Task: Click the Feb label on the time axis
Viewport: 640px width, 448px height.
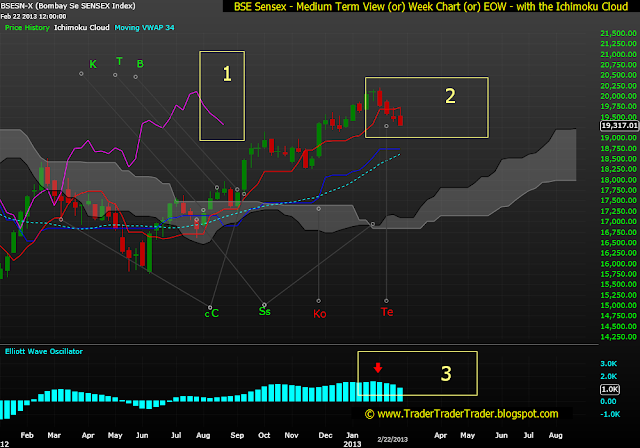Action: click(x=27, y=435)
